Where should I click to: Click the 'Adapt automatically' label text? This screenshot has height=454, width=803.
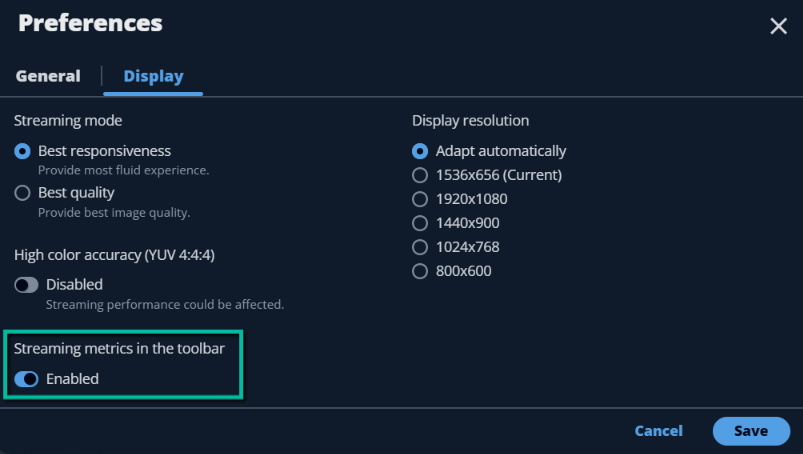[501, 151]
